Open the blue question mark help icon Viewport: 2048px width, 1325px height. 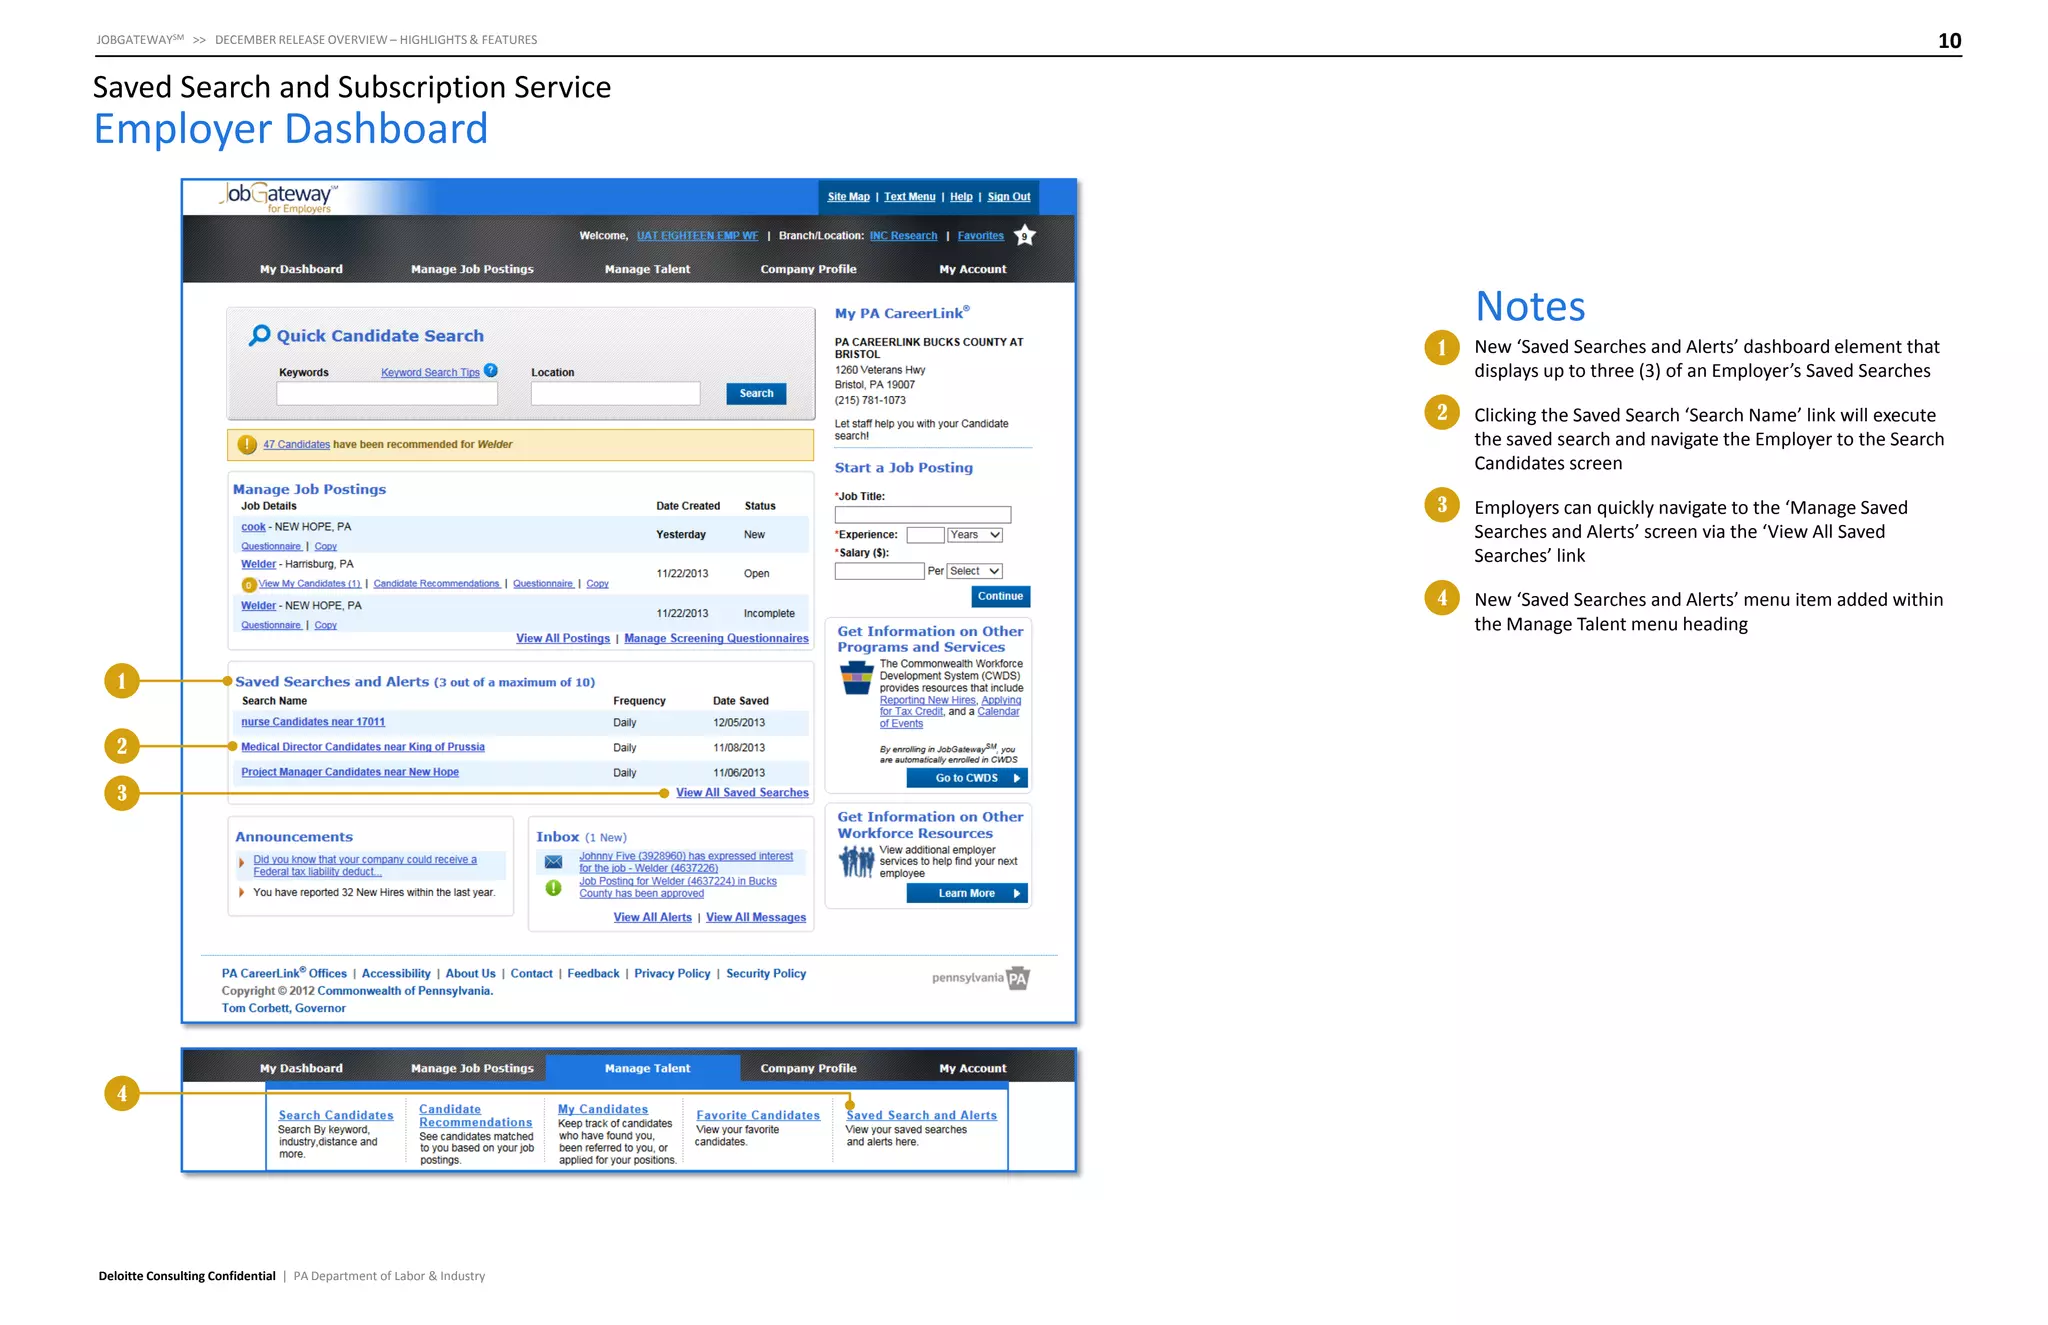coord(491,370)
